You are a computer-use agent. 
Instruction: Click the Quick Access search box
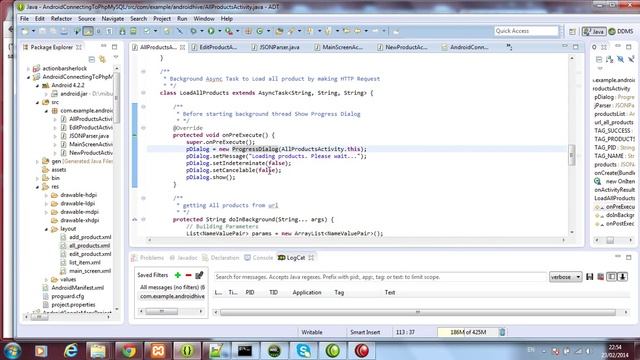pyautogui.click(x=526, y=31)
